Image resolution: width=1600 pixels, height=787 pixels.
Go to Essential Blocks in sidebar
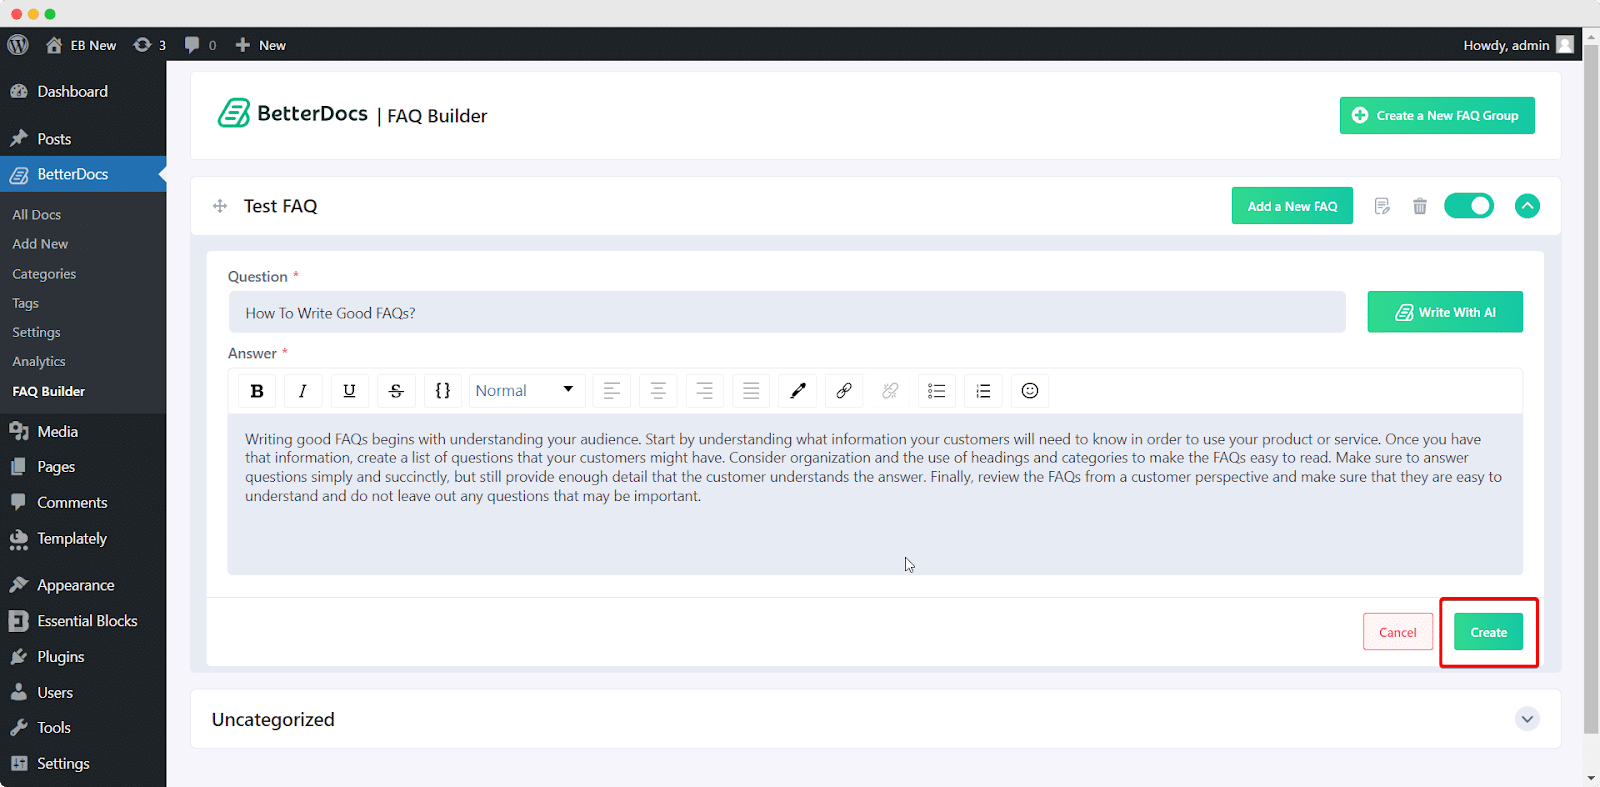pyautogui.click(x=87, y=621)
